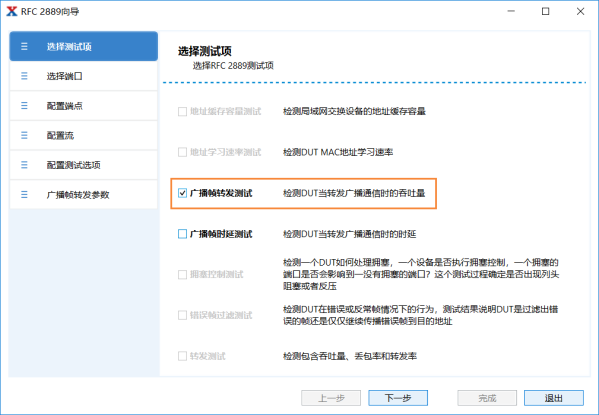The height and width of the screenshot is (415, 599).
Task: Click the list icon beside 选择端口
Action: (24, 76)
